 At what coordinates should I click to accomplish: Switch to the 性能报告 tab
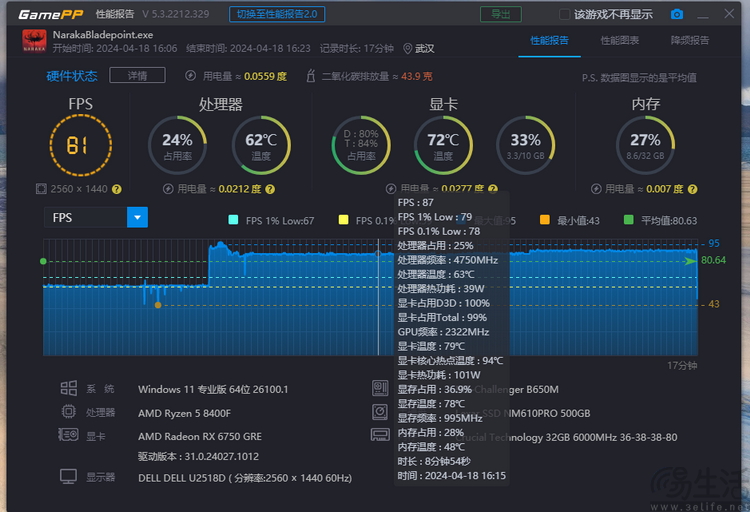[550, 41]
